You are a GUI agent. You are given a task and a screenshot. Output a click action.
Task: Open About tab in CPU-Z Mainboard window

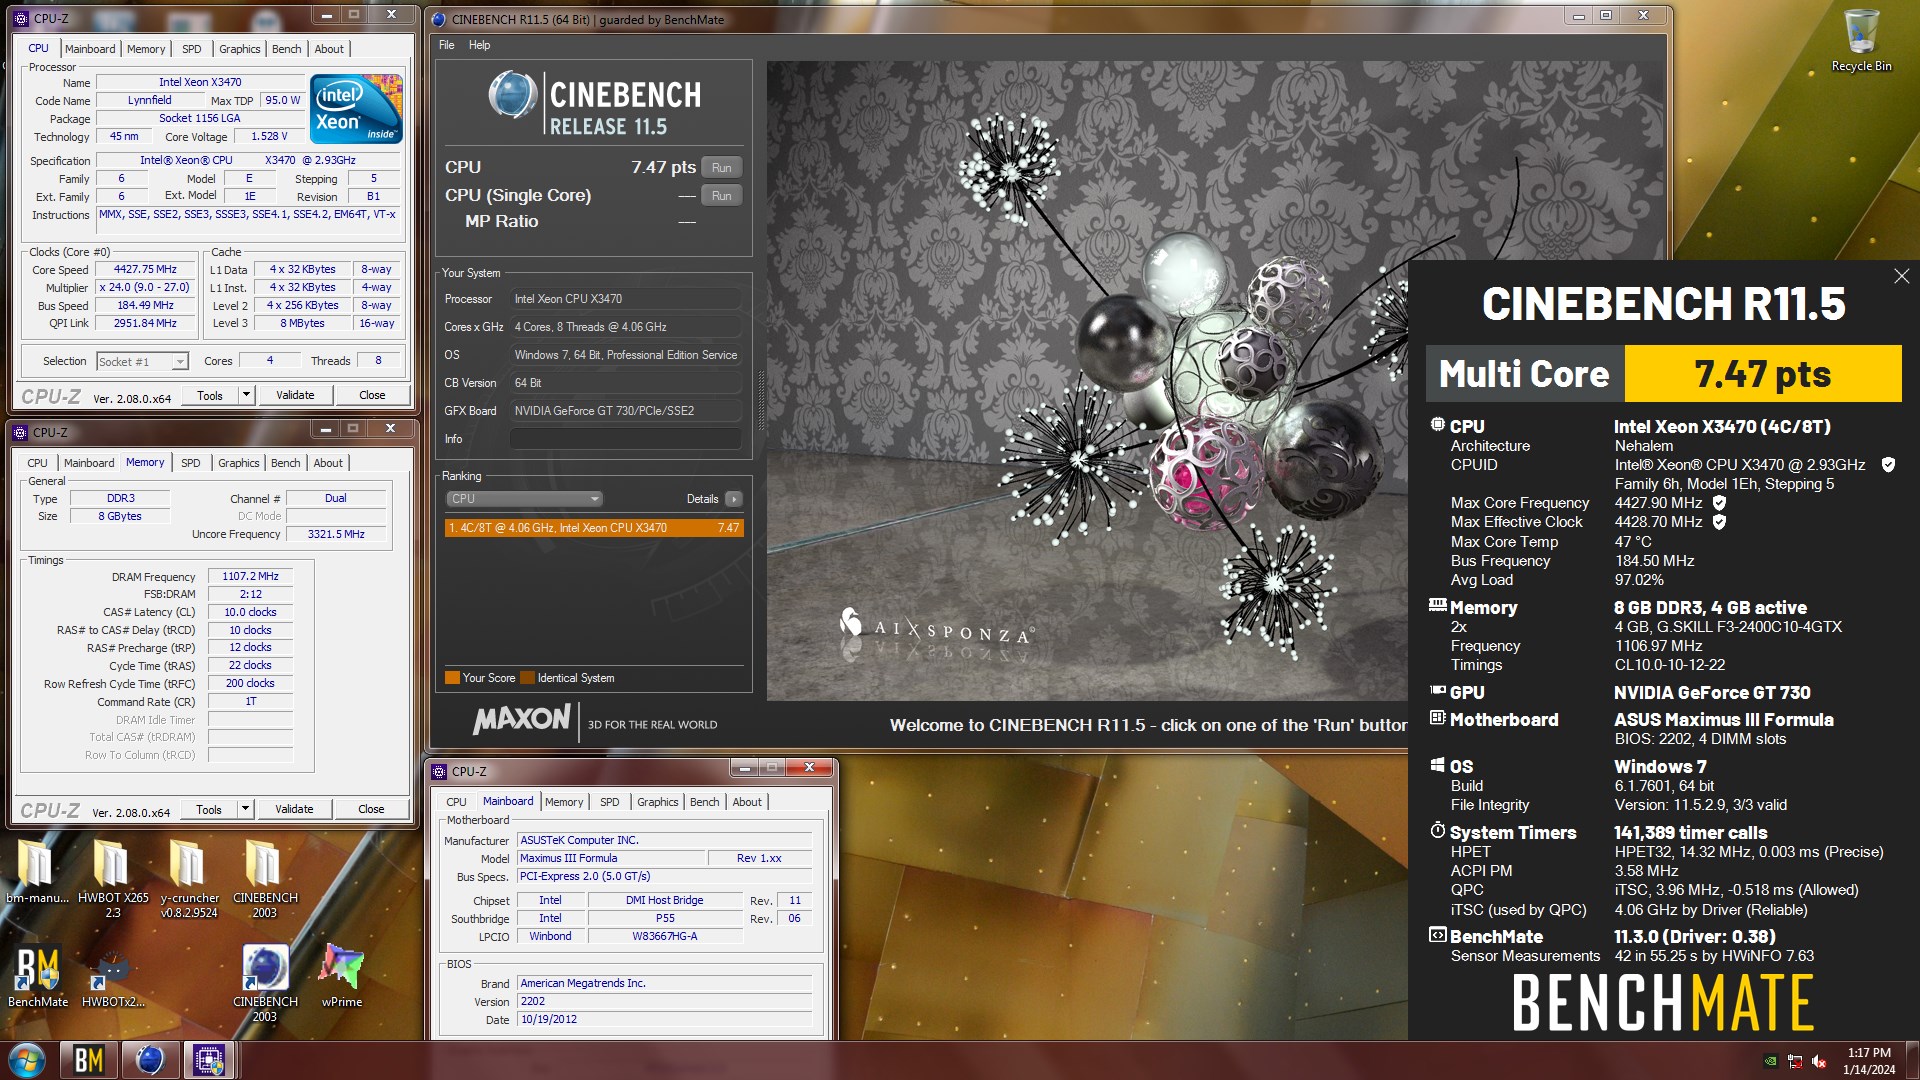point(747,802)
